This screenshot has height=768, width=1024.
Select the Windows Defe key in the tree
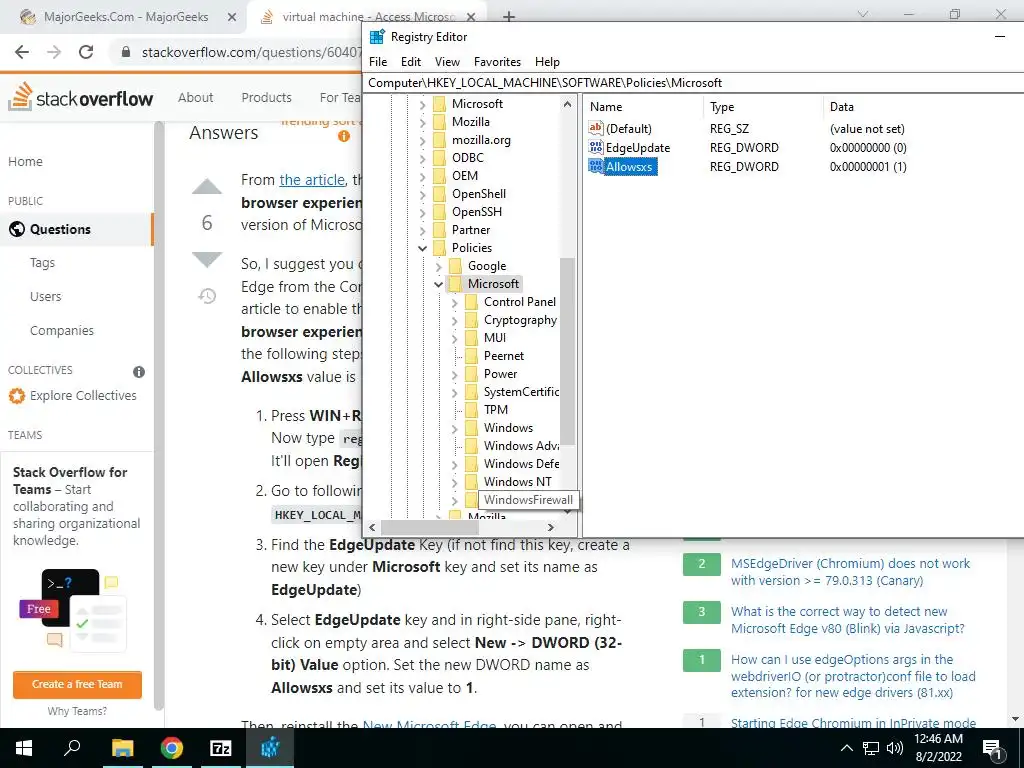[x=521, y=464]
